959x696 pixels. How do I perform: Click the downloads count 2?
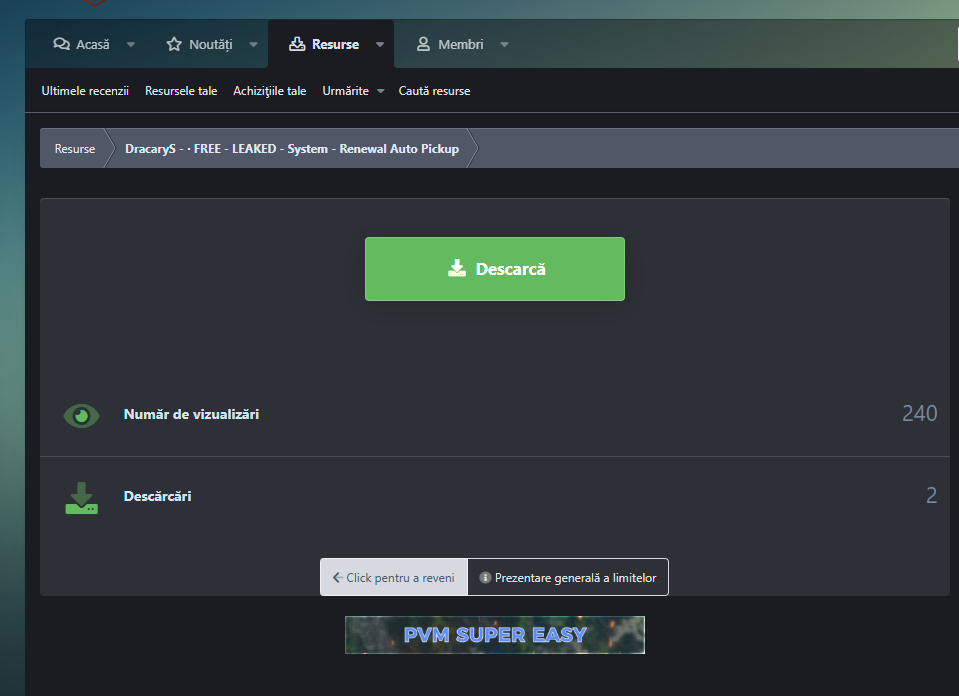click(931, 495)
